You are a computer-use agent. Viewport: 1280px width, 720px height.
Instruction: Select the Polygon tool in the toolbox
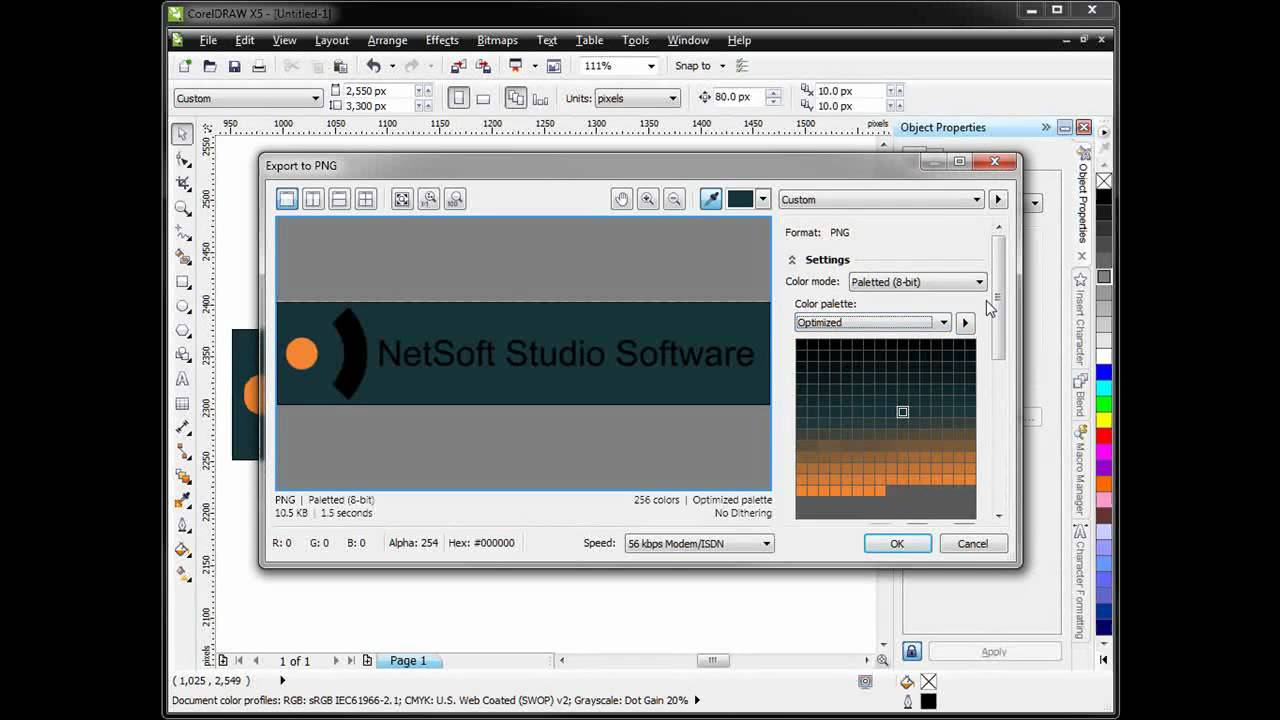pos(183,330)
